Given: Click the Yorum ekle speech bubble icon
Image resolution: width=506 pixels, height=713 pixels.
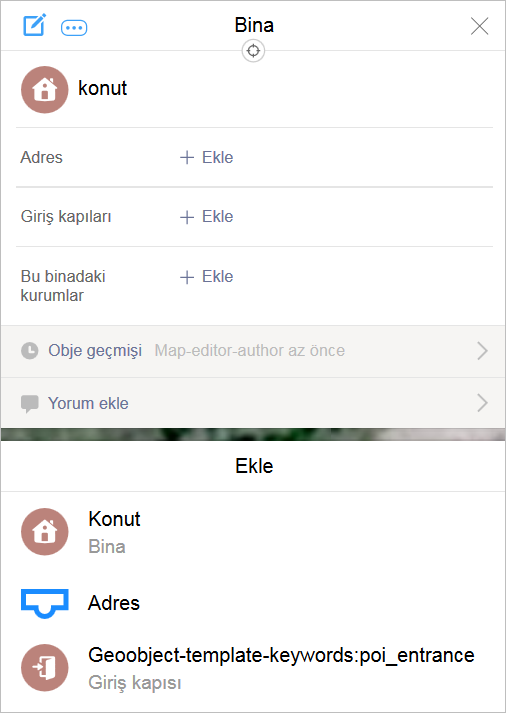Looking at the screenshot, I should click(x=30, y=404).
